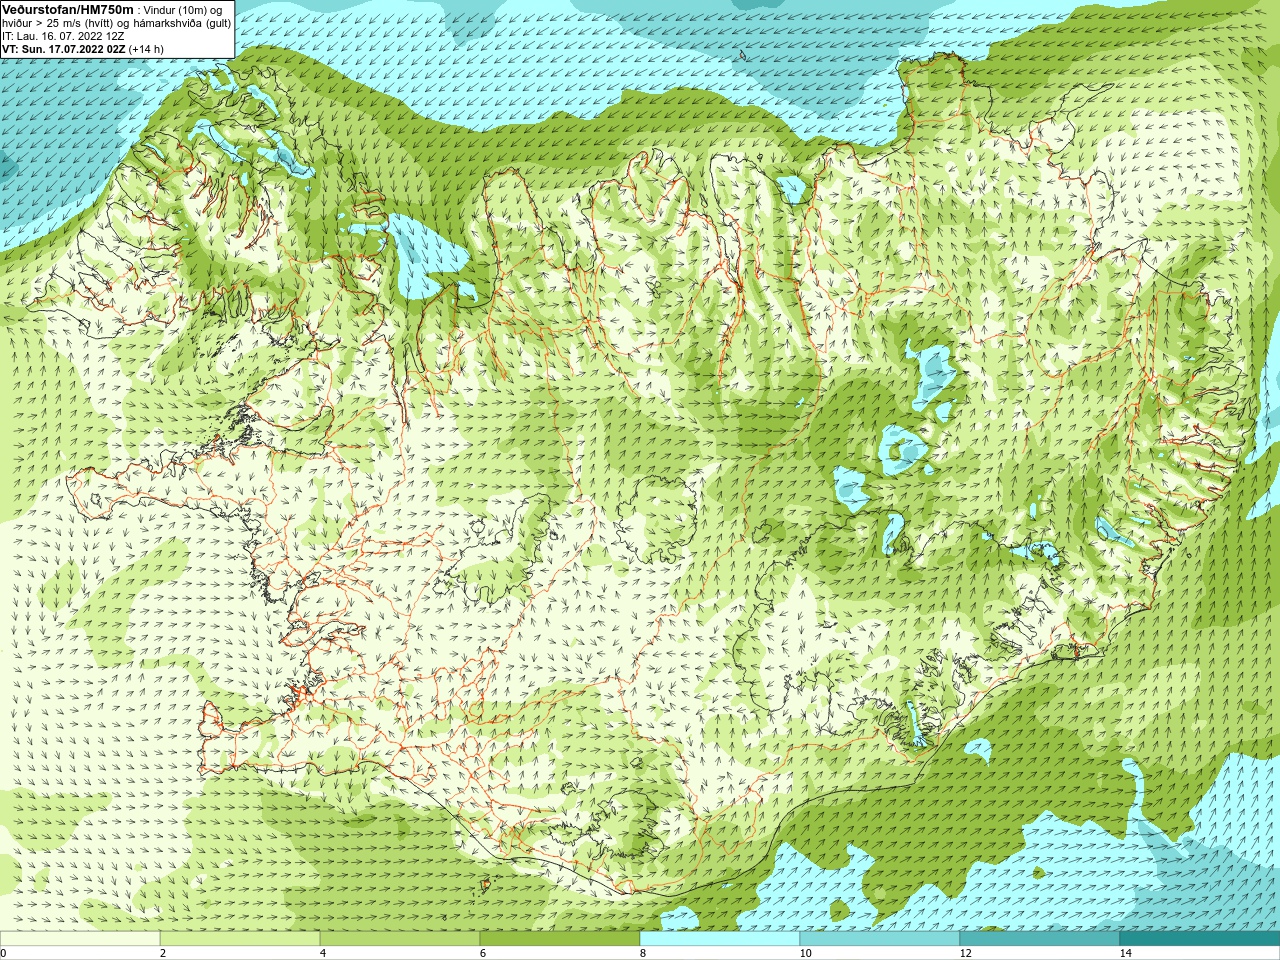This screenshot has height=960, width=1280.
Task: Click the '4' label on the color scale
Action: pos(323,953)
